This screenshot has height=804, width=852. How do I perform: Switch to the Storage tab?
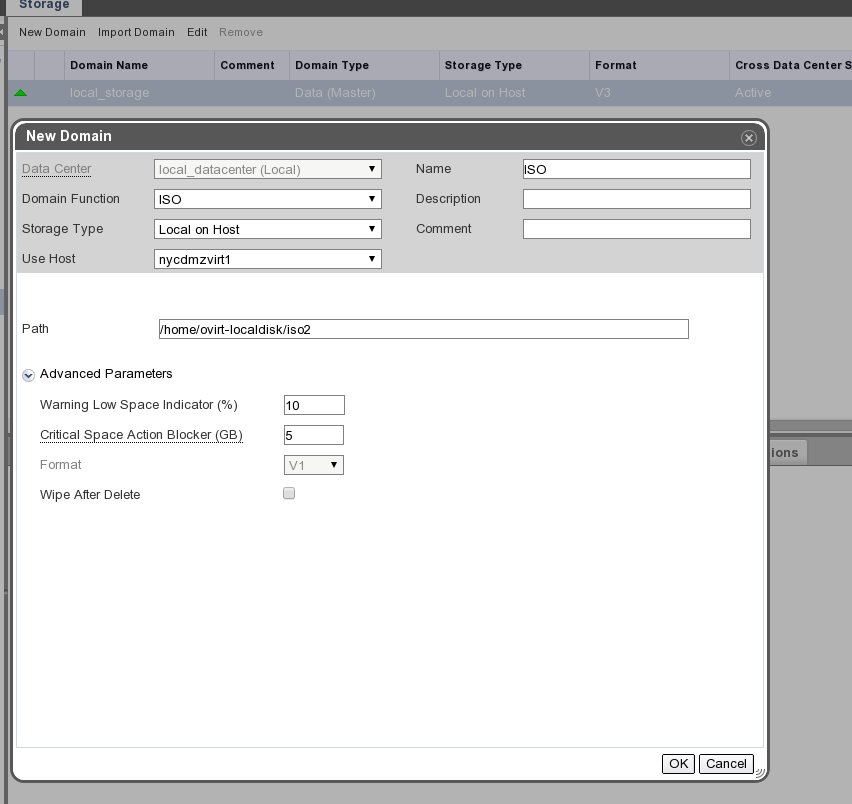[45, 6]
